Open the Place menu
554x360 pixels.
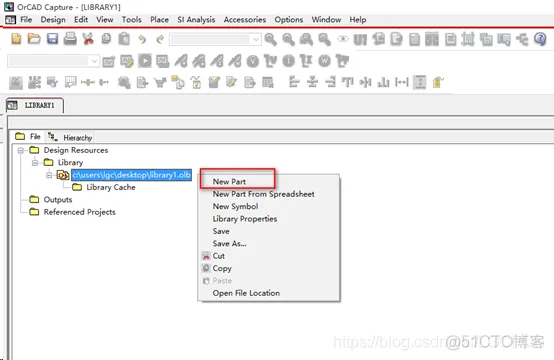coord(159,20)
